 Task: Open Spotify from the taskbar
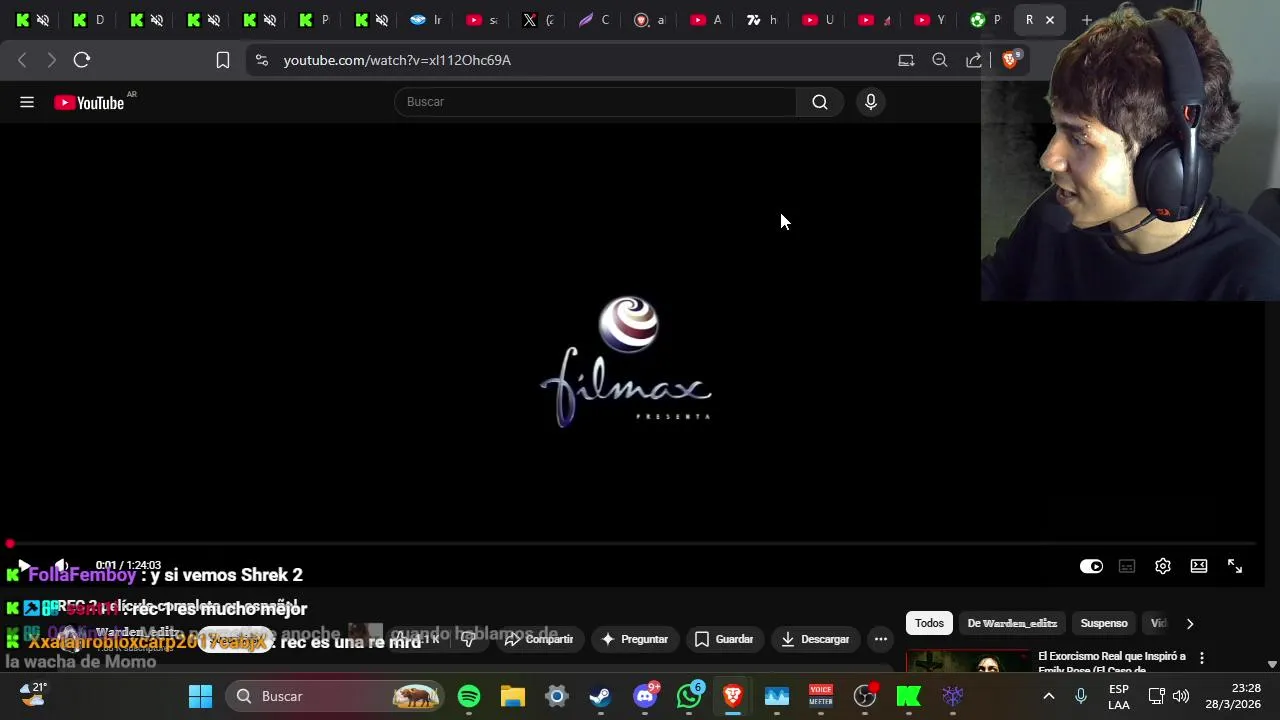[x=469, y=696]
